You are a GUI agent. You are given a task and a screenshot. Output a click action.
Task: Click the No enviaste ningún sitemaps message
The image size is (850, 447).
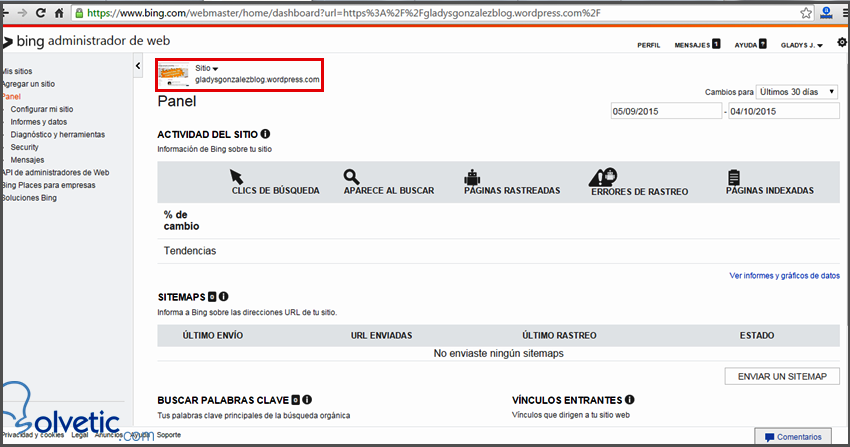pos(498,353)
